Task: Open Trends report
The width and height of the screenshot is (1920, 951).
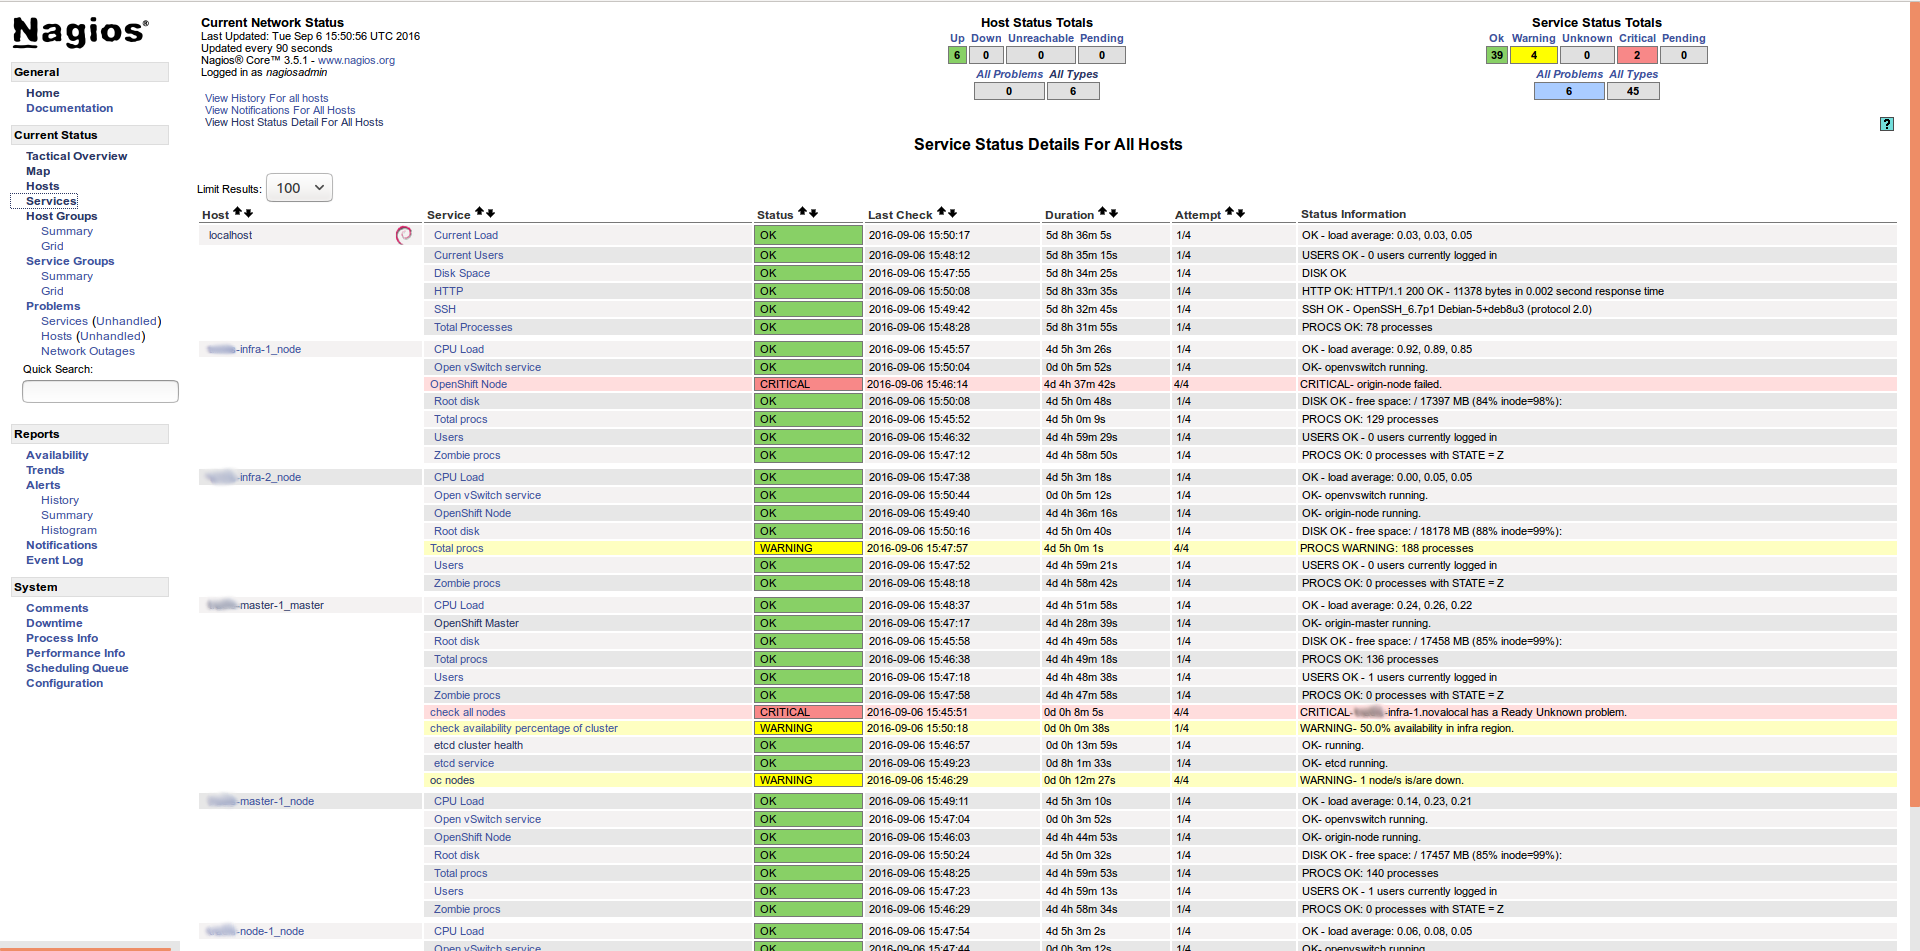Action: [45, 470]
